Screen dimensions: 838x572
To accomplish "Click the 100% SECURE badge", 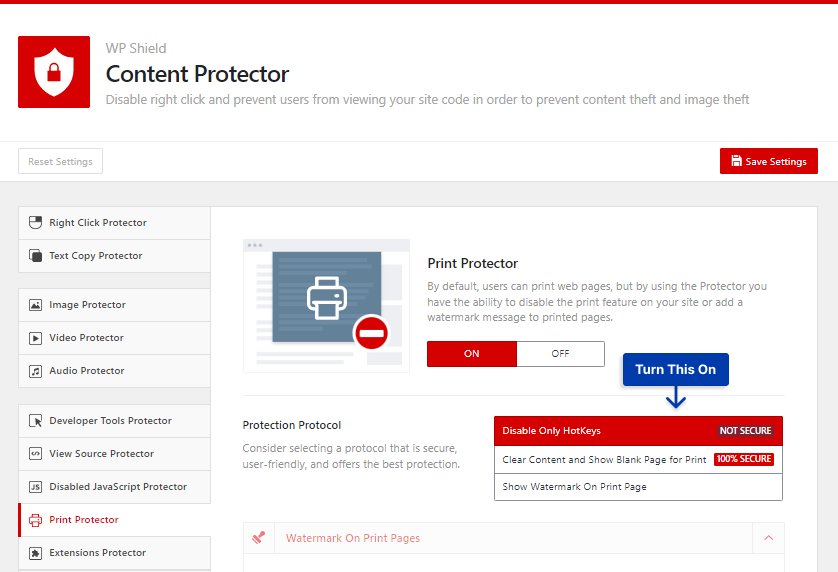I will [x=744, y=459].
